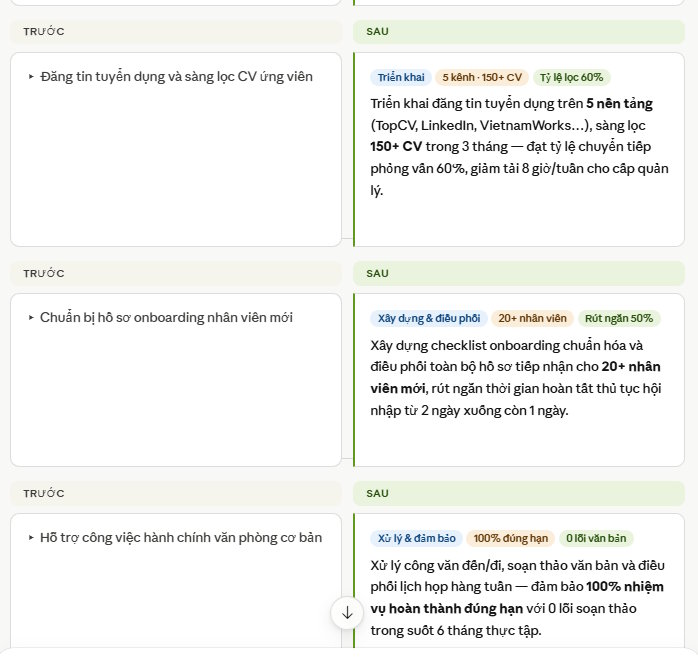Click the first 'TRƯỚC' header bar
The image size is (698, 658).
(176, 32)
